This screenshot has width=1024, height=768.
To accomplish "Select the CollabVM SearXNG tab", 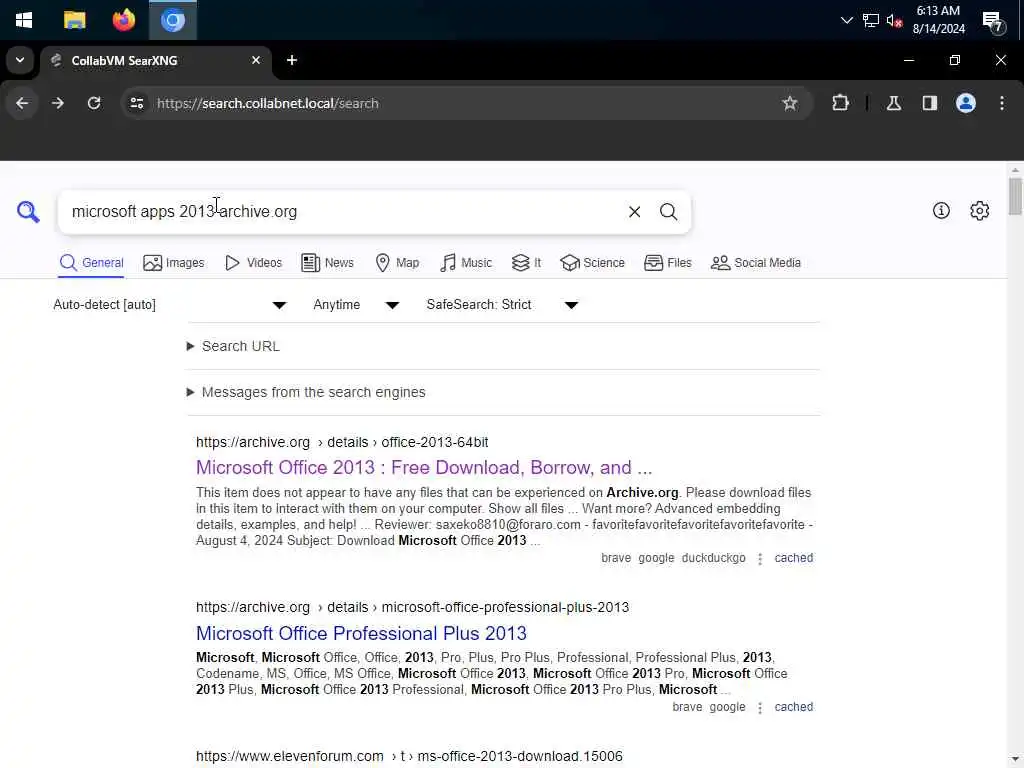I will tap(157, 61).
